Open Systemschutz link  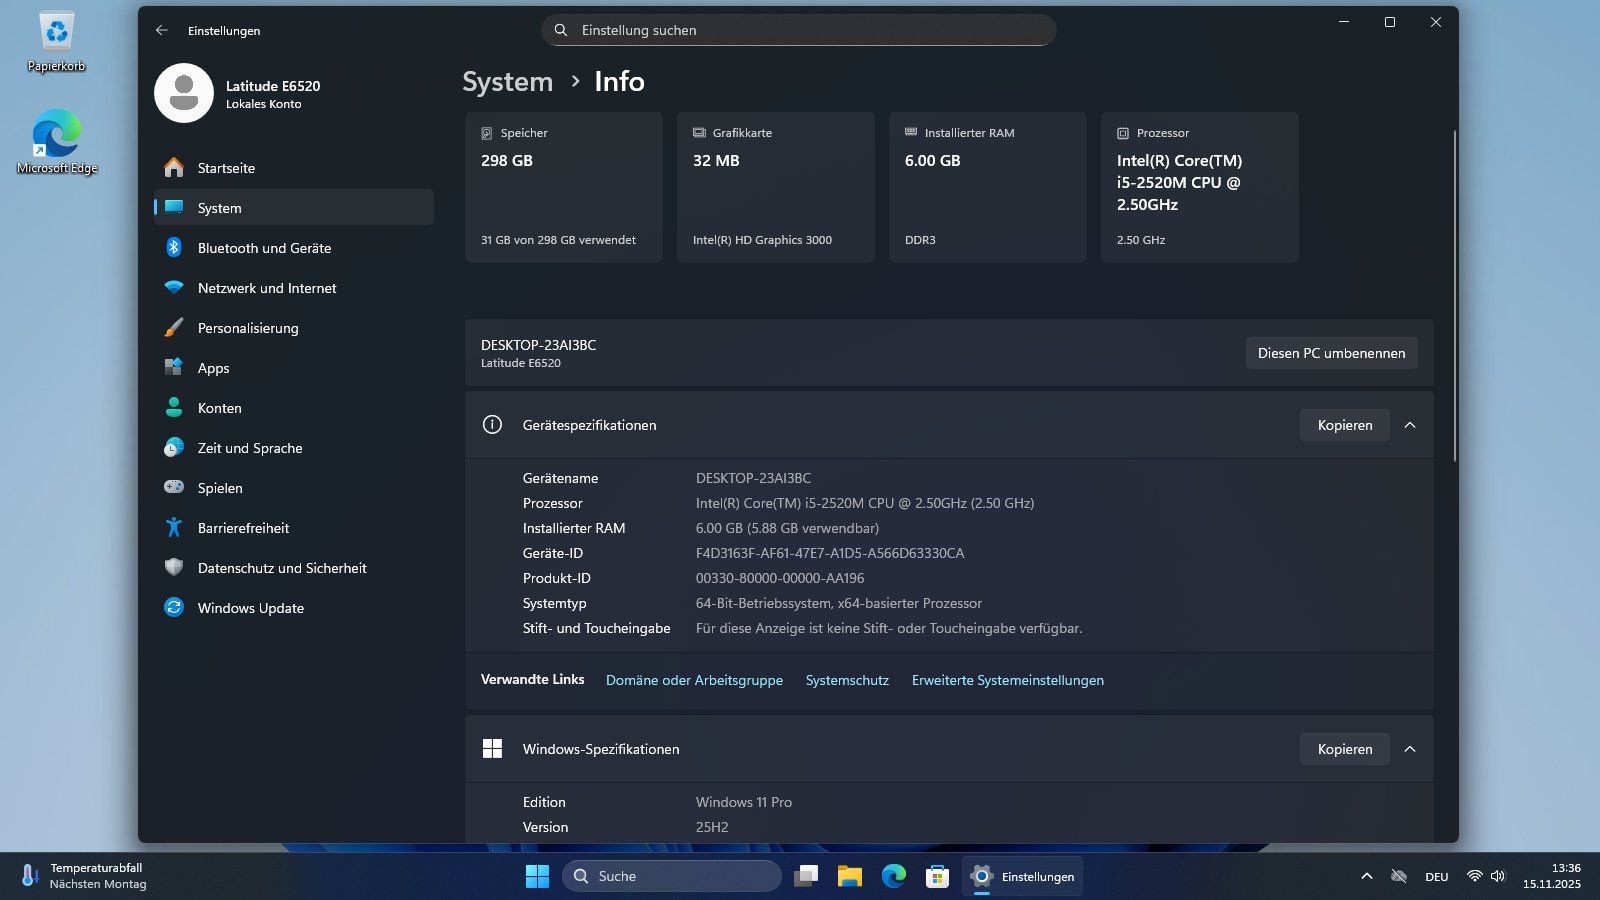[847, 680]
